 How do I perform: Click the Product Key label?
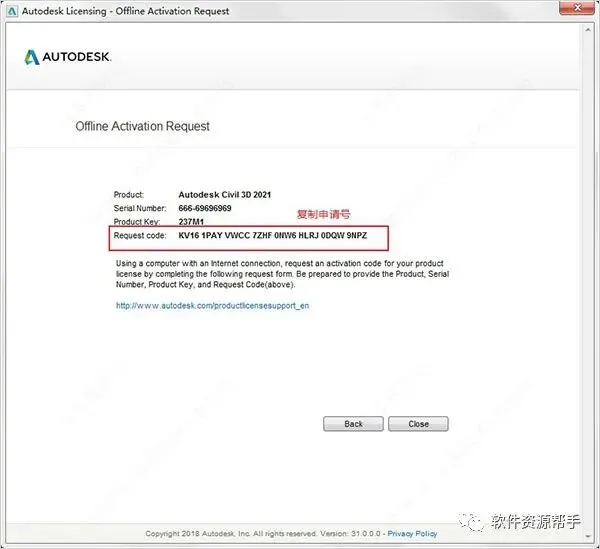click(x=137, y=222)
